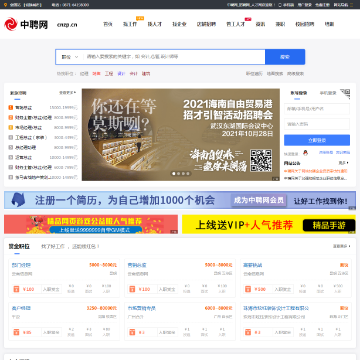Click the cnzp.cn domain text beside logo

(x=67, y=25)
